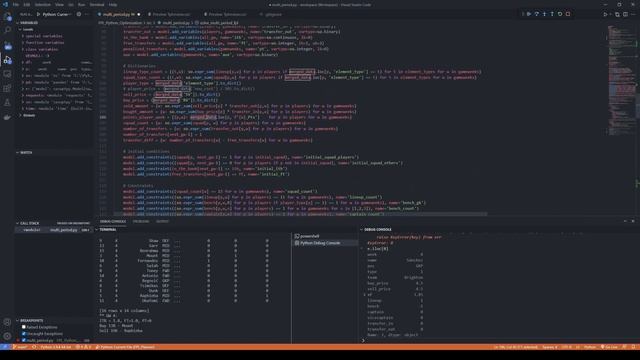Click the master branch in the status bar
The height and width of the screenshot is (360, 640).
(20, 347)
